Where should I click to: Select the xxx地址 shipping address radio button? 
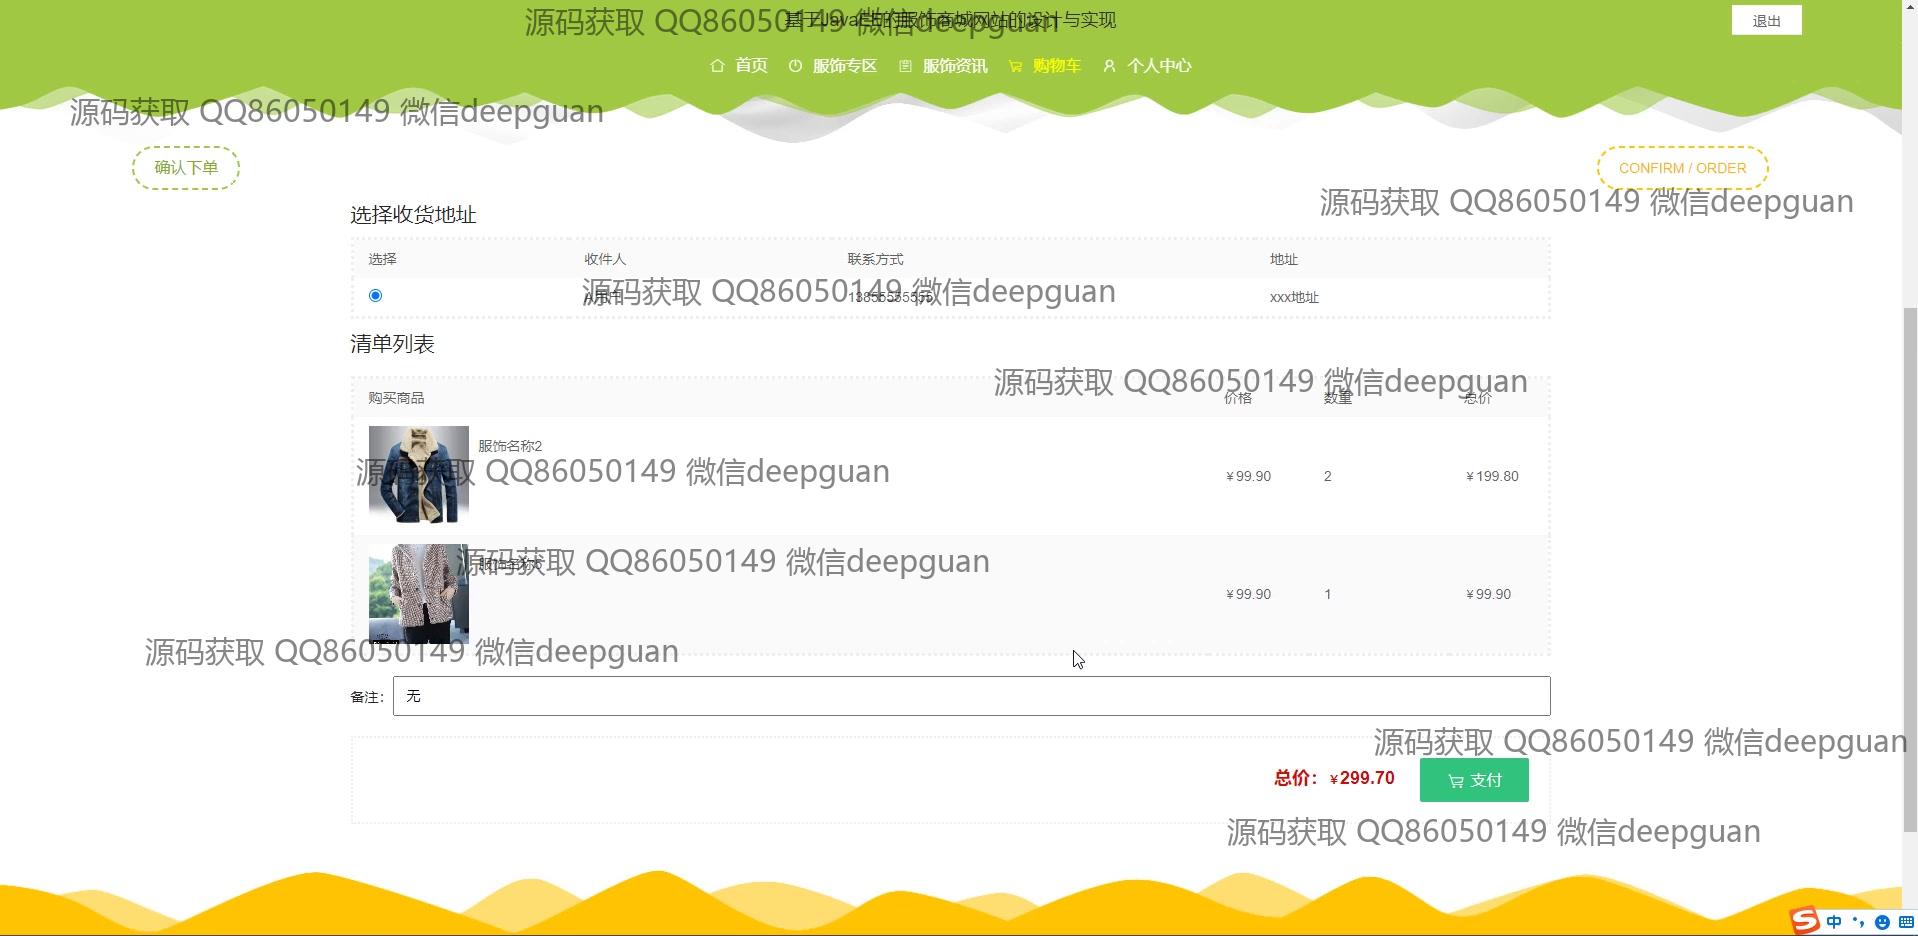[x=375, y=295]
